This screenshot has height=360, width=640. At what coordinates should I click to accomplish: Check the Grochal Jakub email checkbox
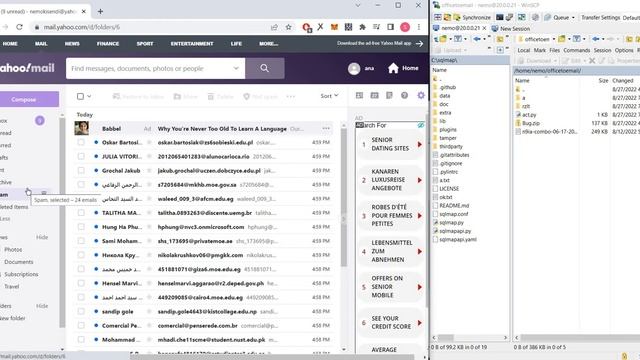[81, 171]
